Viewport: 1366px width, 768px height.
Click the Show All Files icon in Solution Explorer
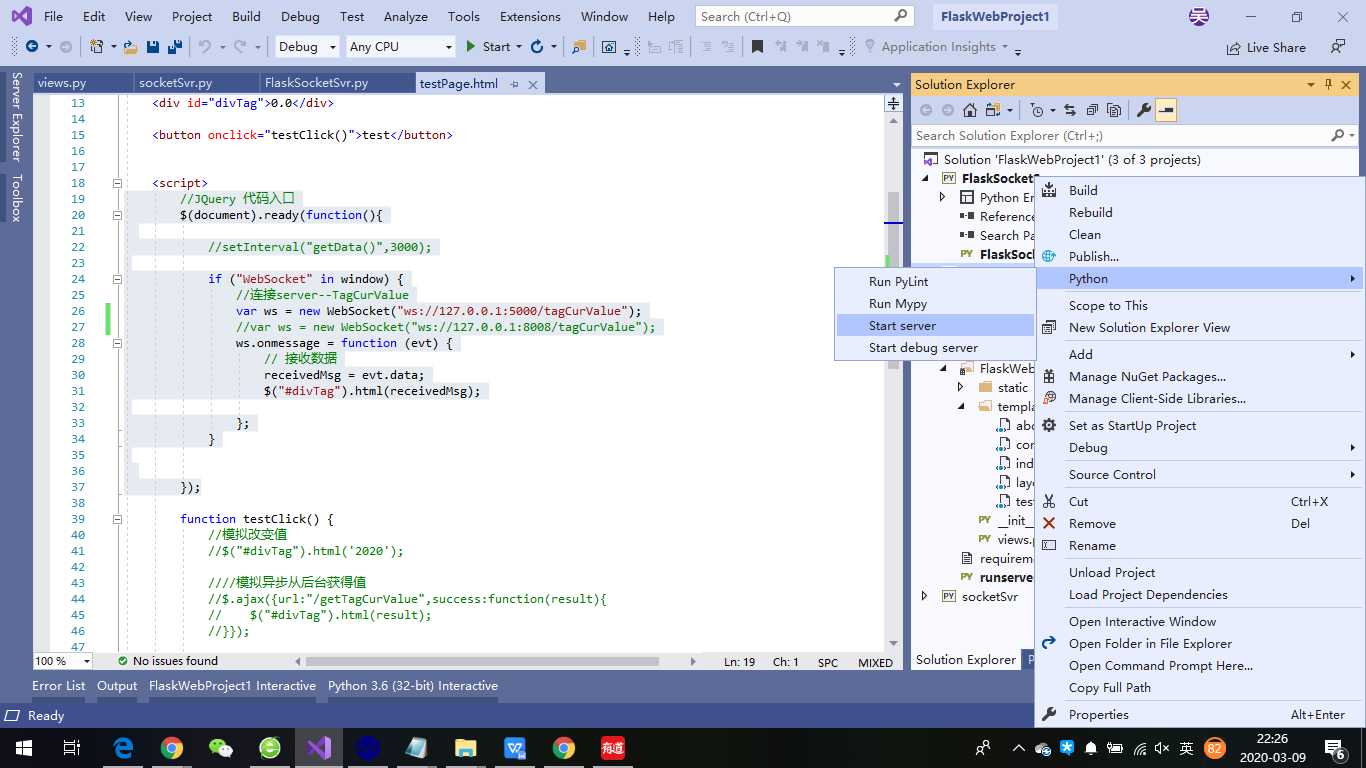[1114, 110]
